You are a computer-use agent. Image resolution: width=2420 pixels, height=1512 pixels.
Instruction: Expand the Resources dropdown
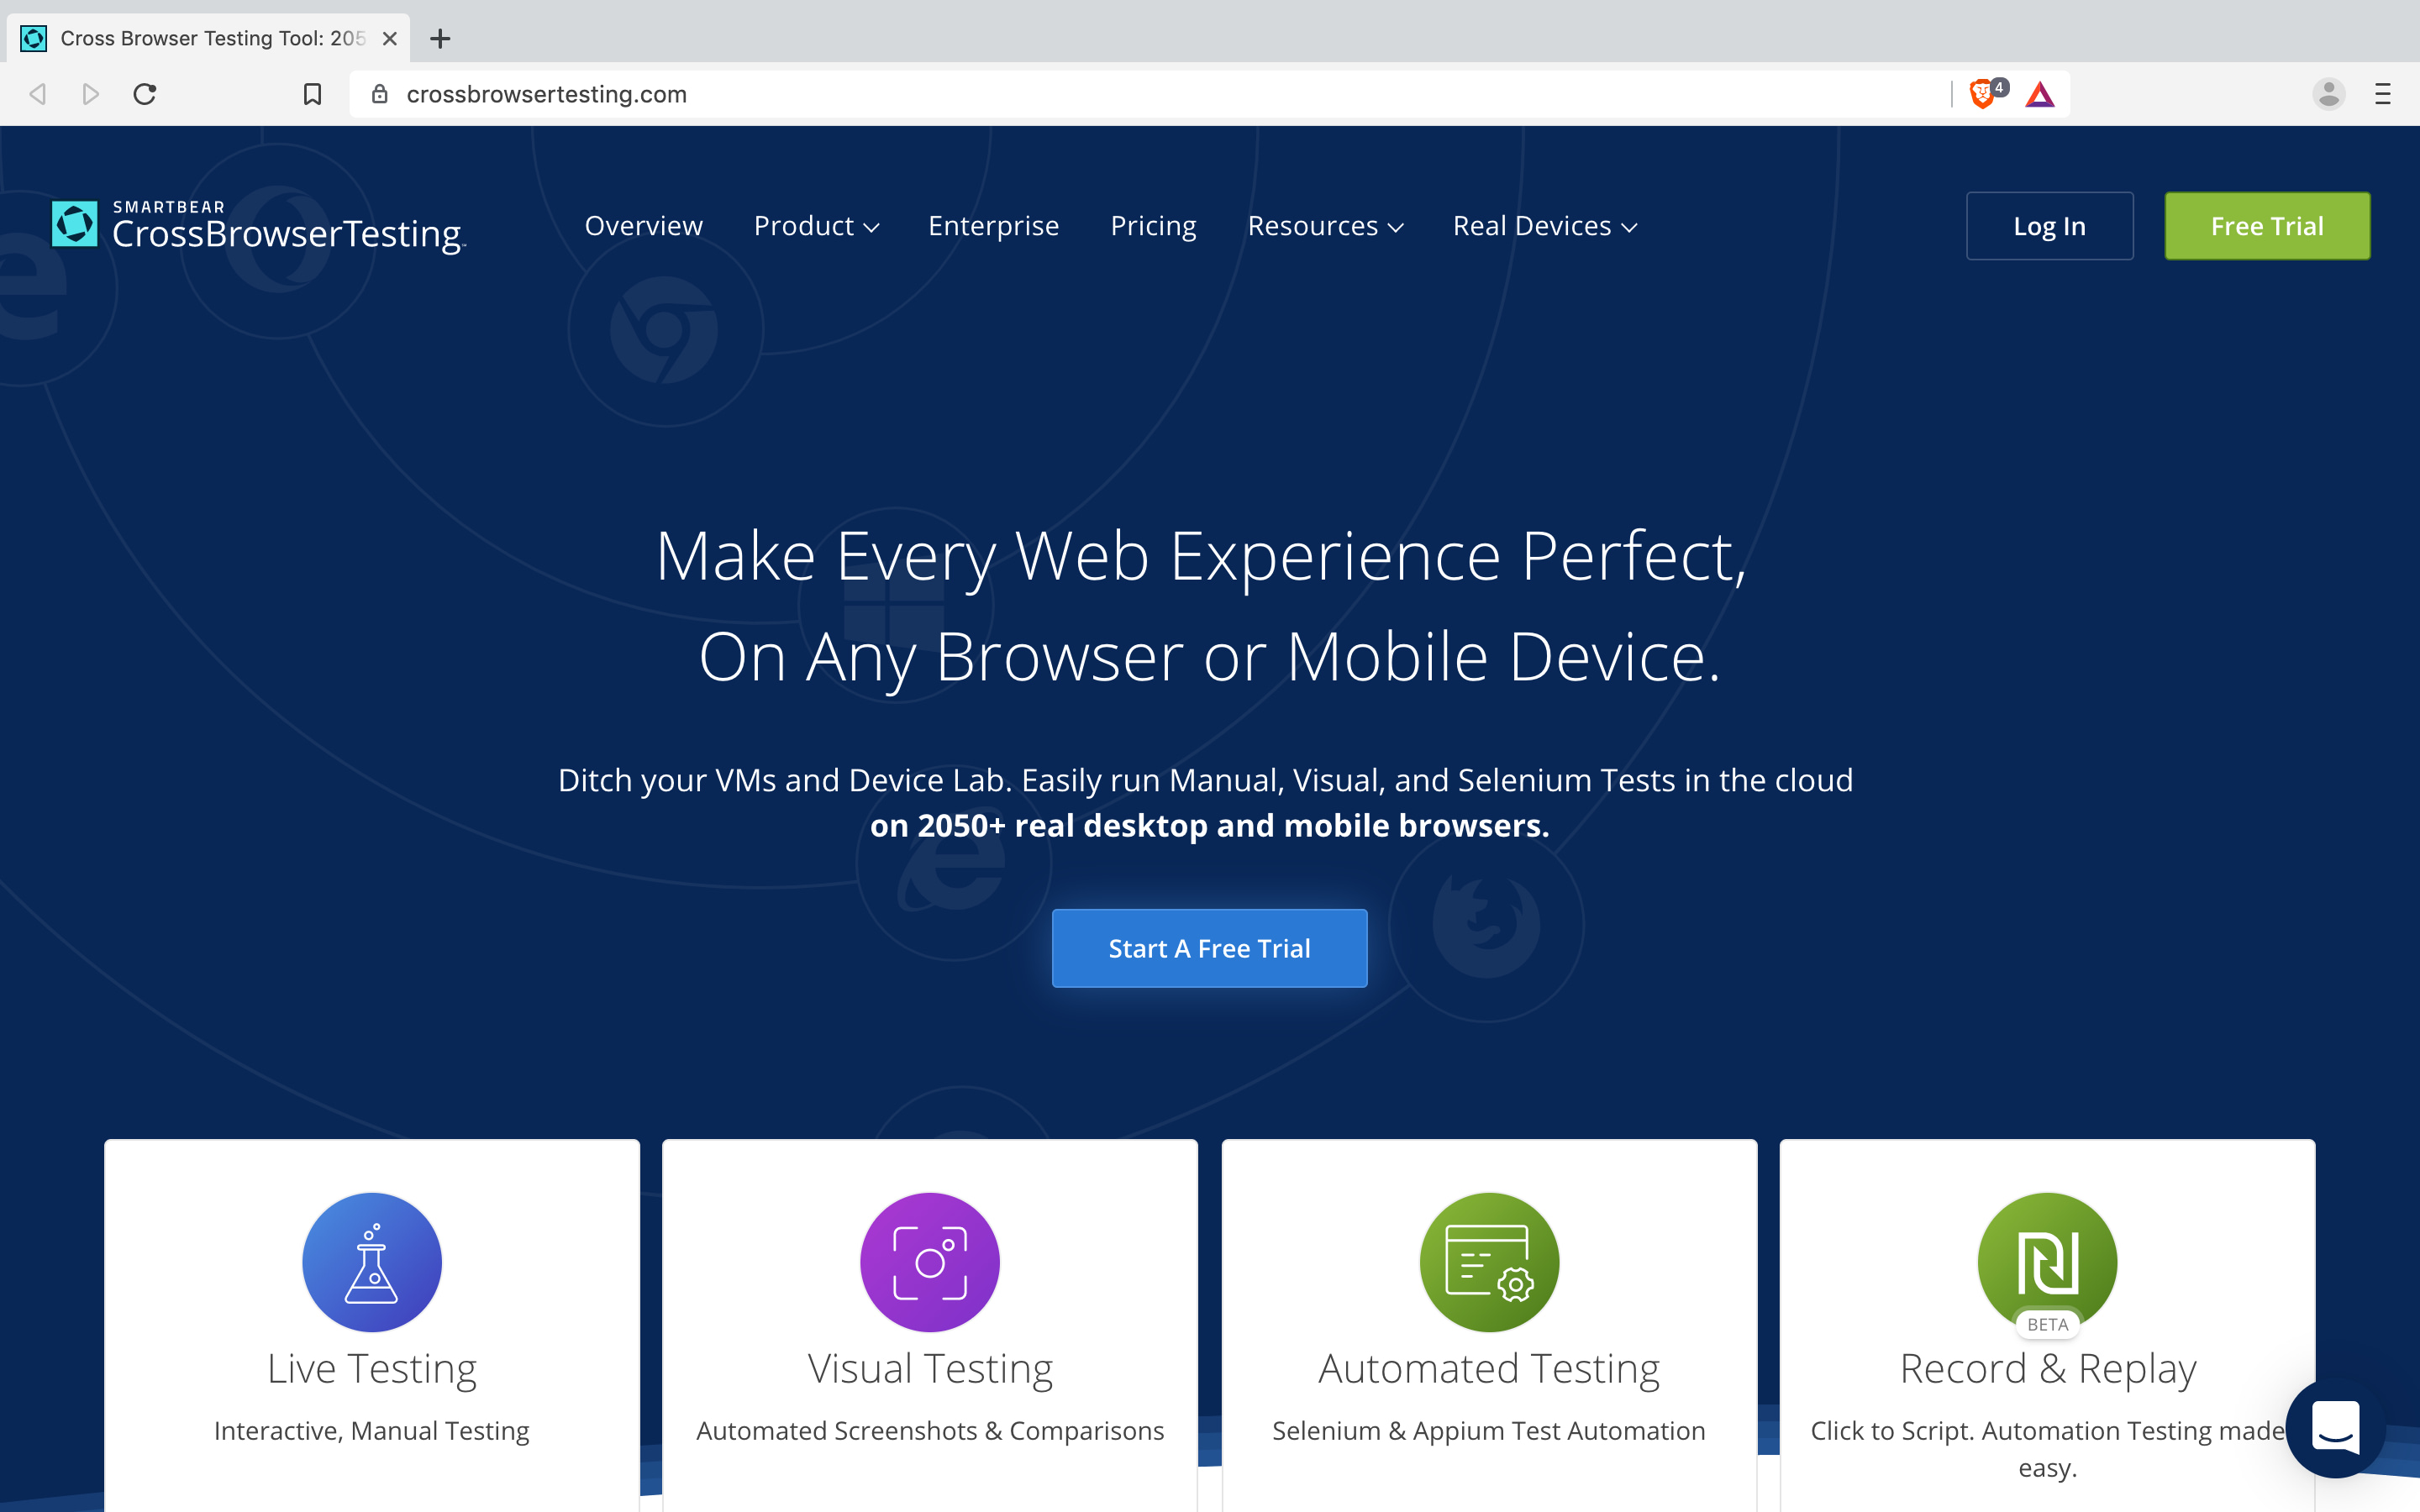point(1324,226)
